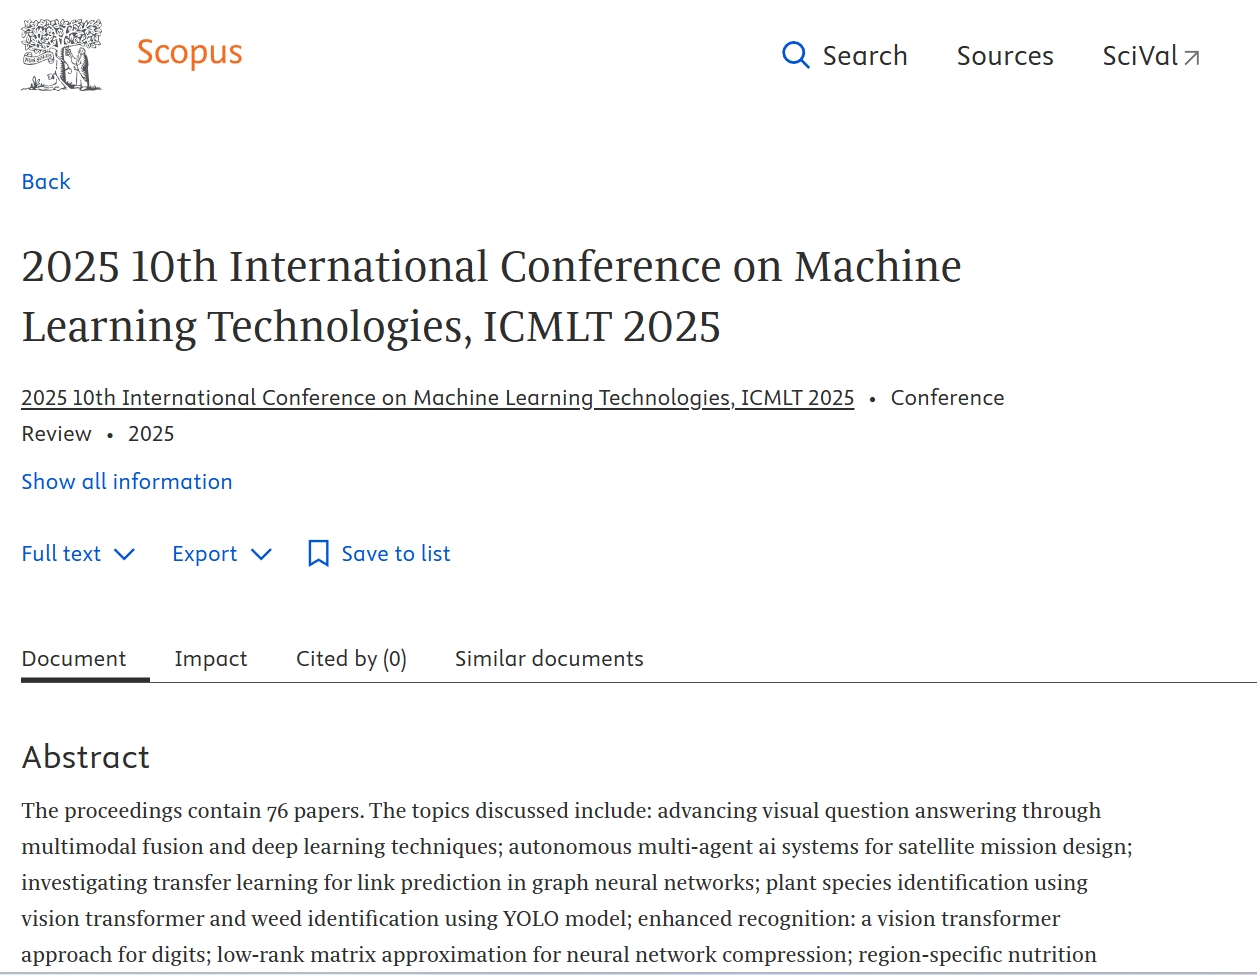This screenshot has height=975, width=1257.
Task: View the Cited by (0) tab
Action: tap(351, 659)
